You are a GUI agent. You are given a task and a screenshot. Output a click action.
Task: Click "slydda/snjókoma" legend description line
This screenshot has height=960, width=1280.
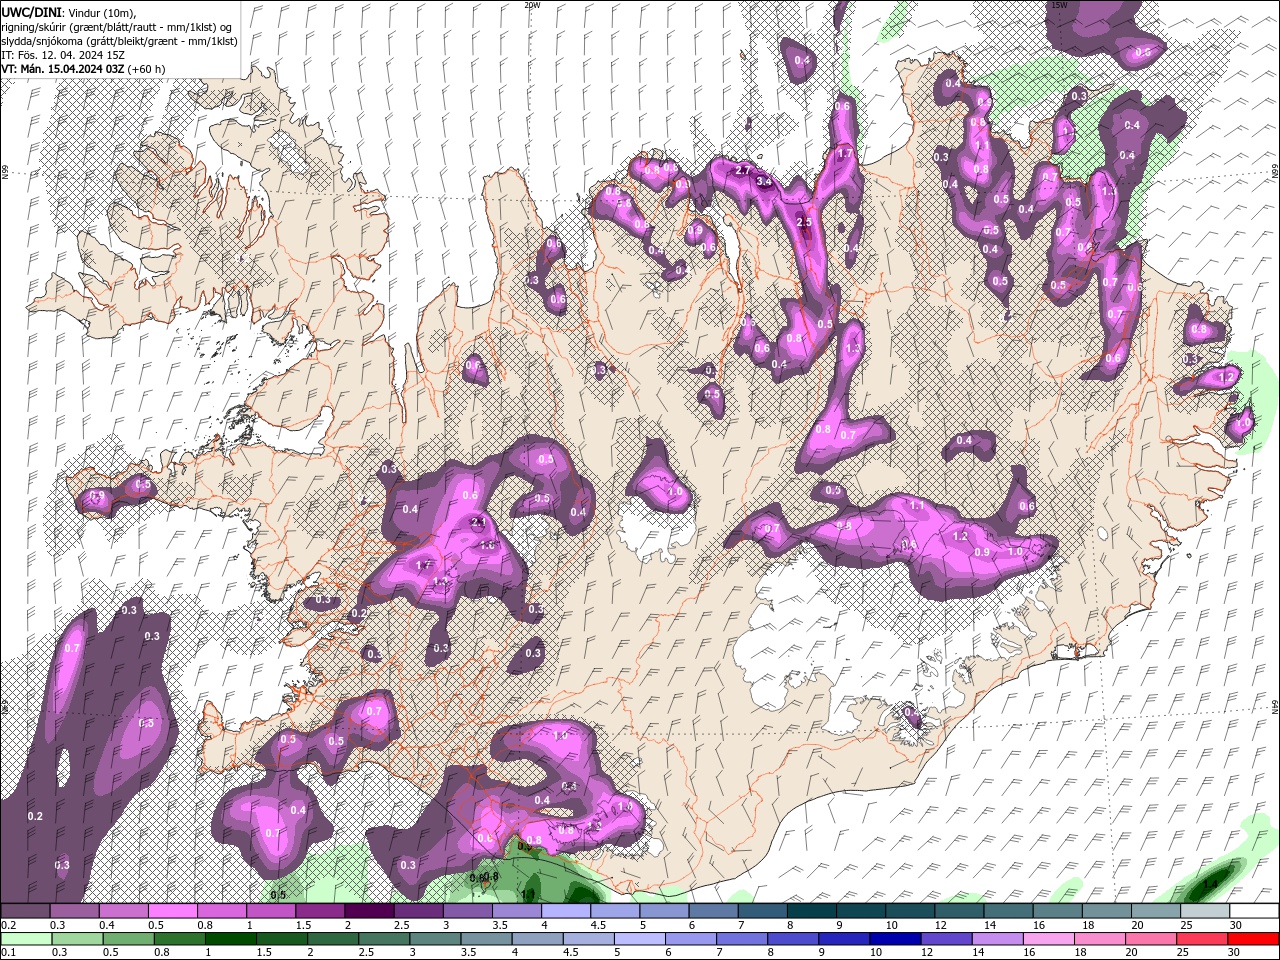[120, 40]
